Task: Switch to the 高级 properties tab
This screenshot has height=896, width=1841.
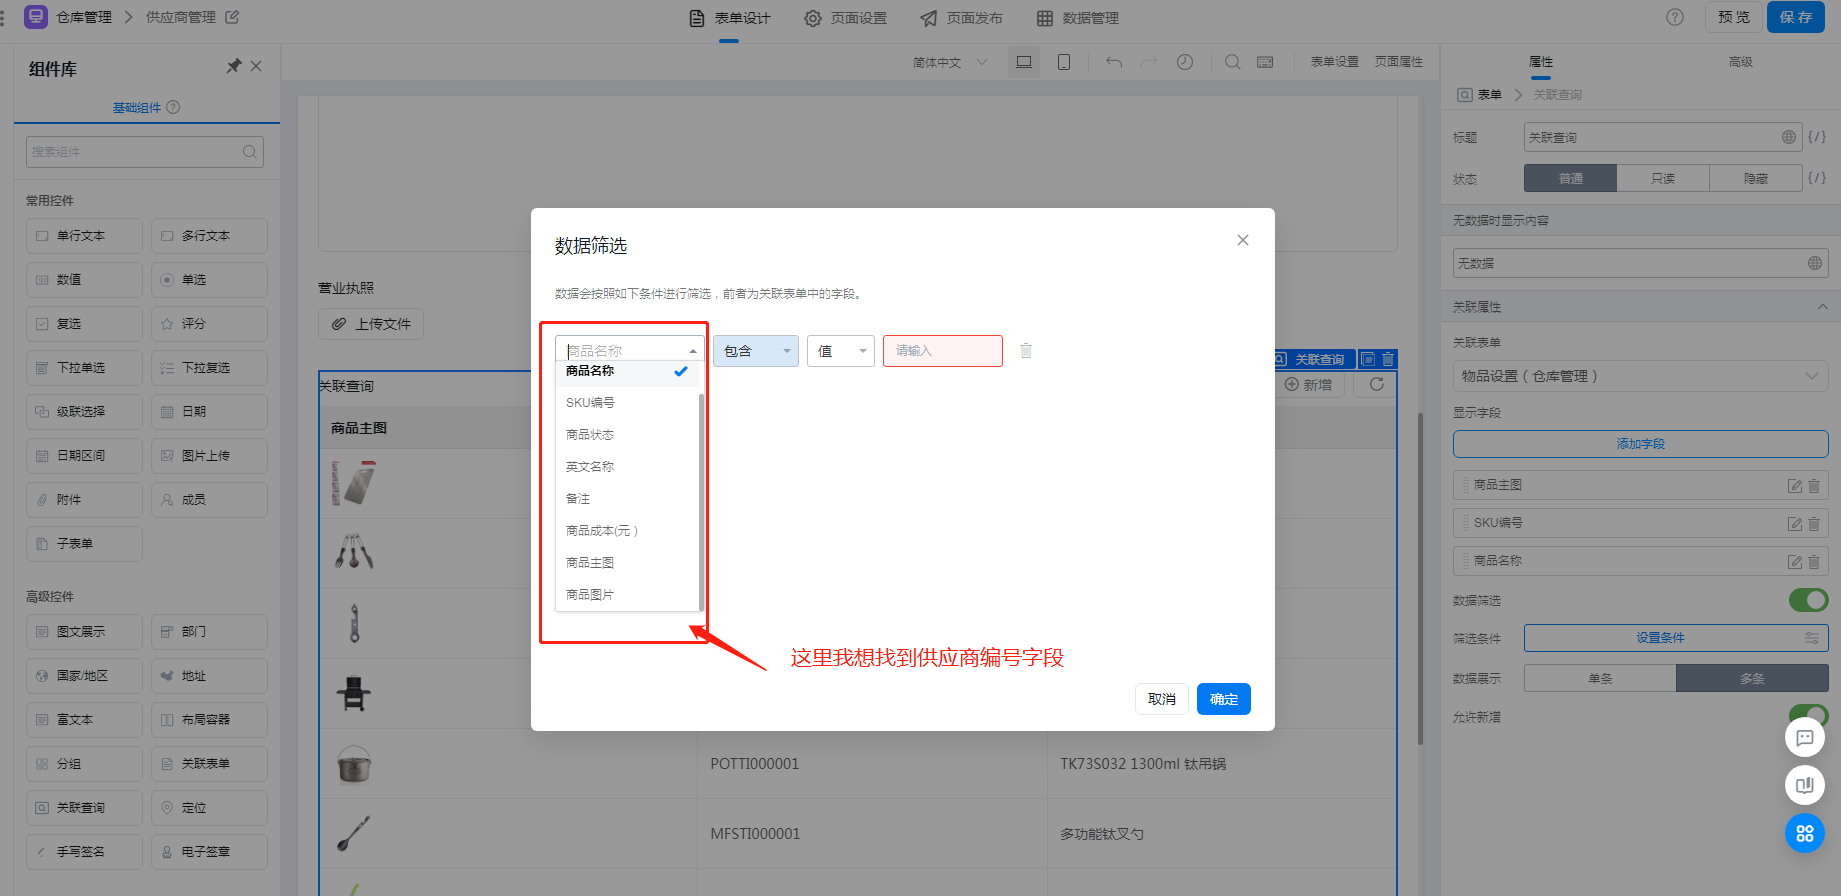Action: point(1740,62)
